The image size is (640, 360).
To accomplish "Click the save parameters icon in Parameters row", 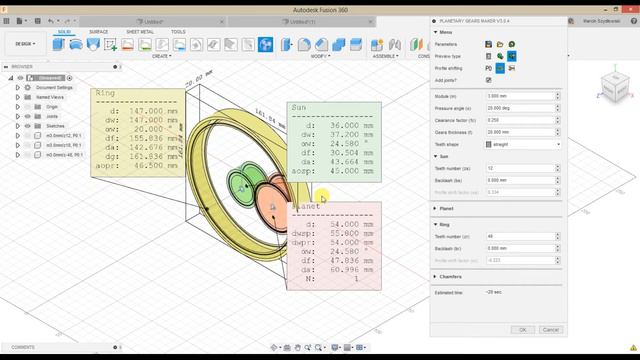I will (x=488, y=44).
